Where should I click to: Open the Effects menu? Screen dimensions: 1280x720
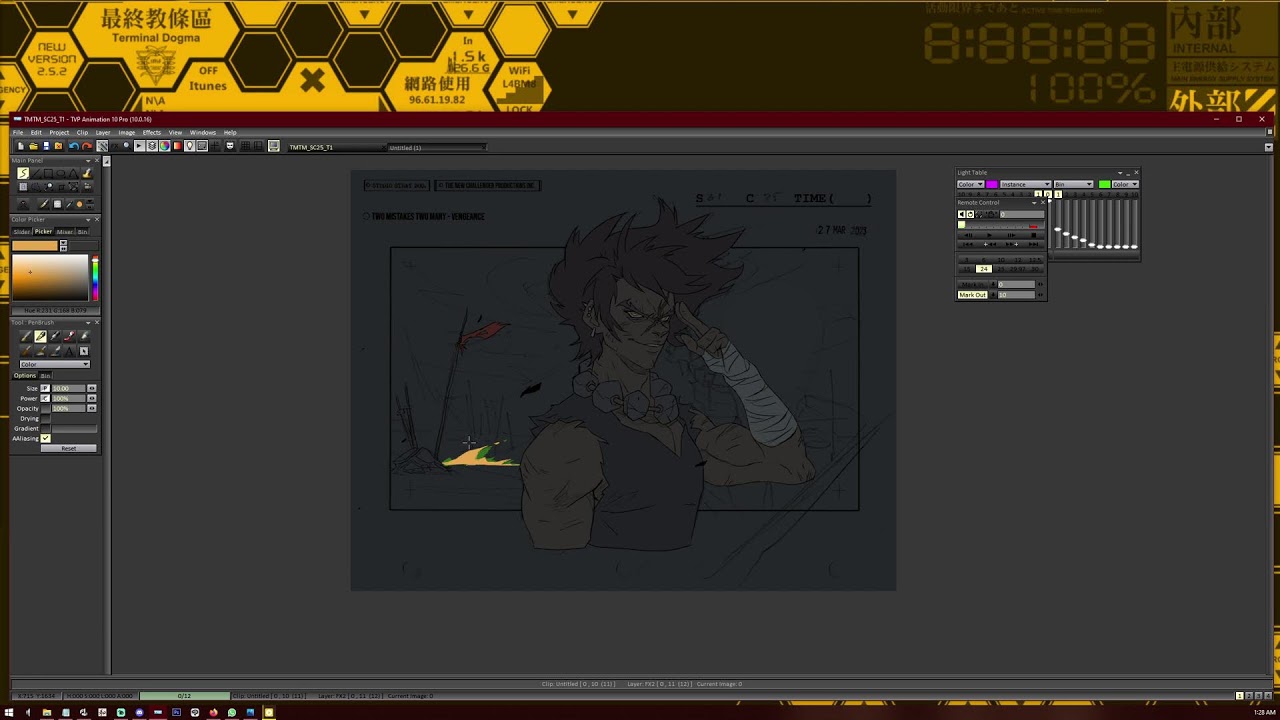coord(152,132)
